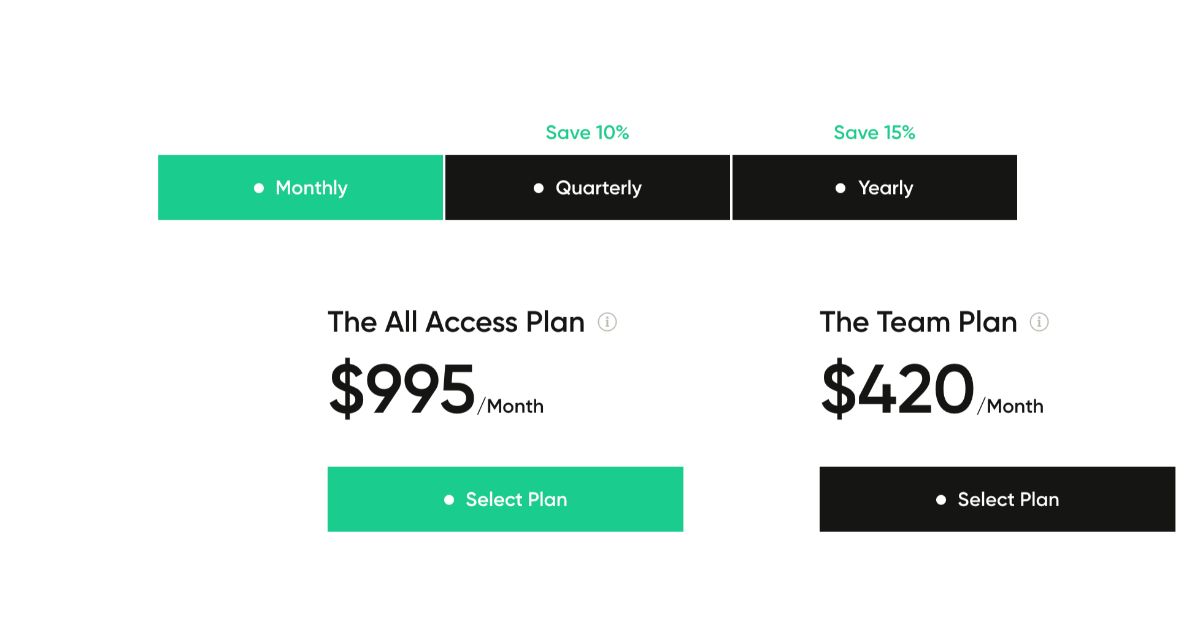Click the white dot beside Quarterly
The height and width of the screenshot is (640, 1200).
coord(539,188)
